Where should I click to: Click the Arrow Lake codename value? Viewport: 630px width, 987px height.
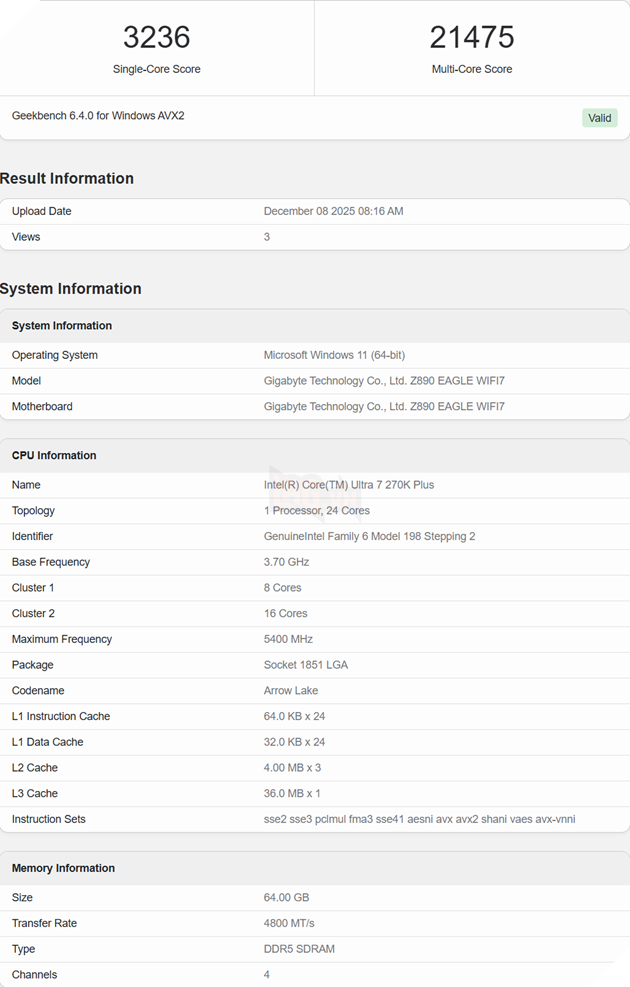(291, 691)
